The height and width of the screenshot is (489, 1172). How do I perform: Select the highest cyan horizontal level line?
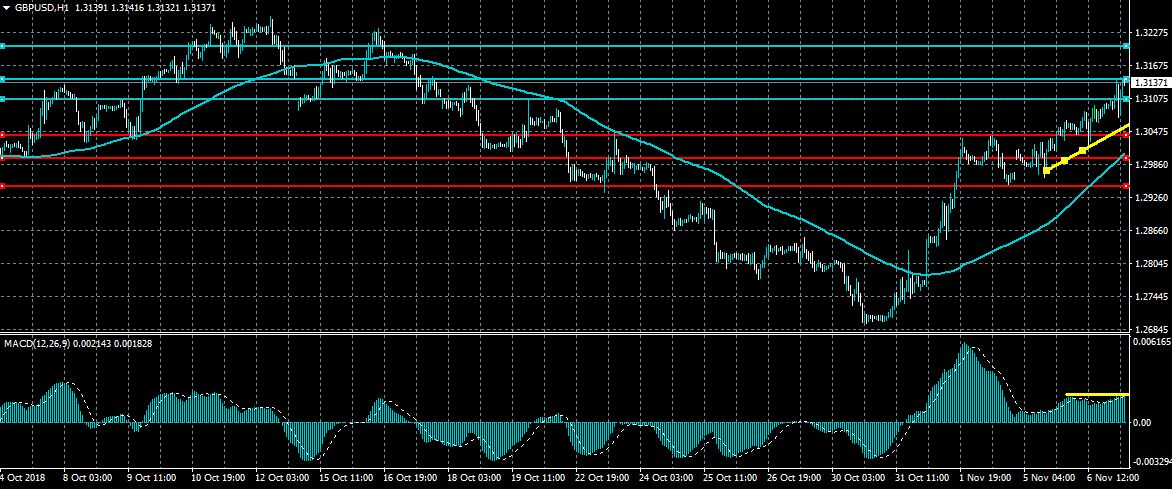(564, 46)
